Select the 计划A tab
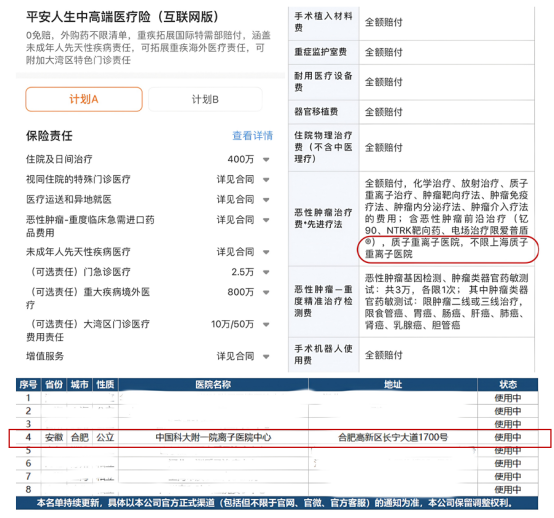This screenshot has height=518, width=554. pyautogui.click(x=84, y=99)
